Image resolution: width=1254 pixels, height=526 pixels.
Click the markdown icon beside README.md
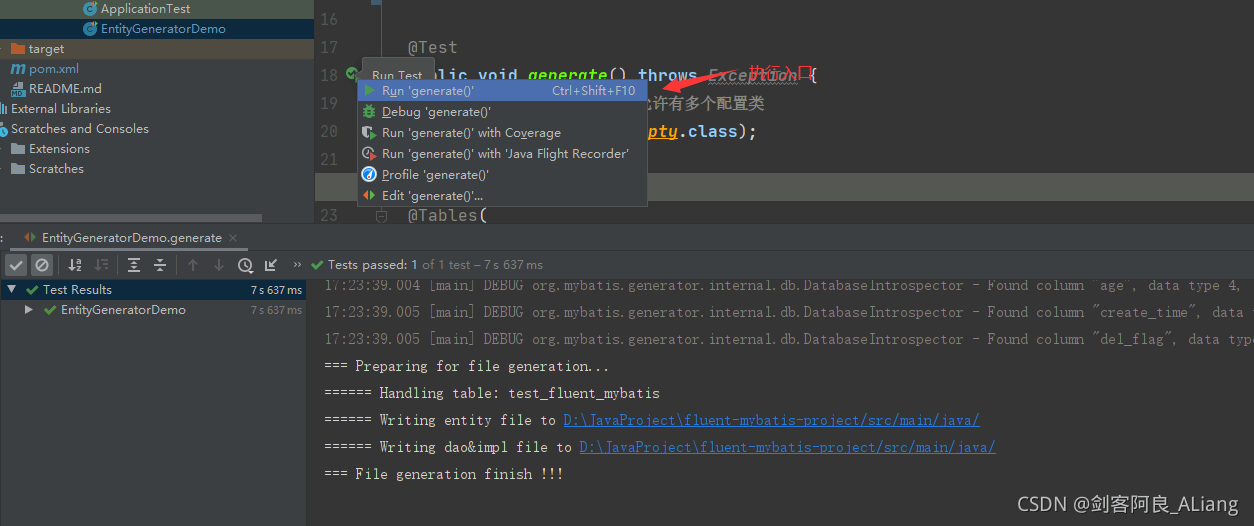point(18,89)
